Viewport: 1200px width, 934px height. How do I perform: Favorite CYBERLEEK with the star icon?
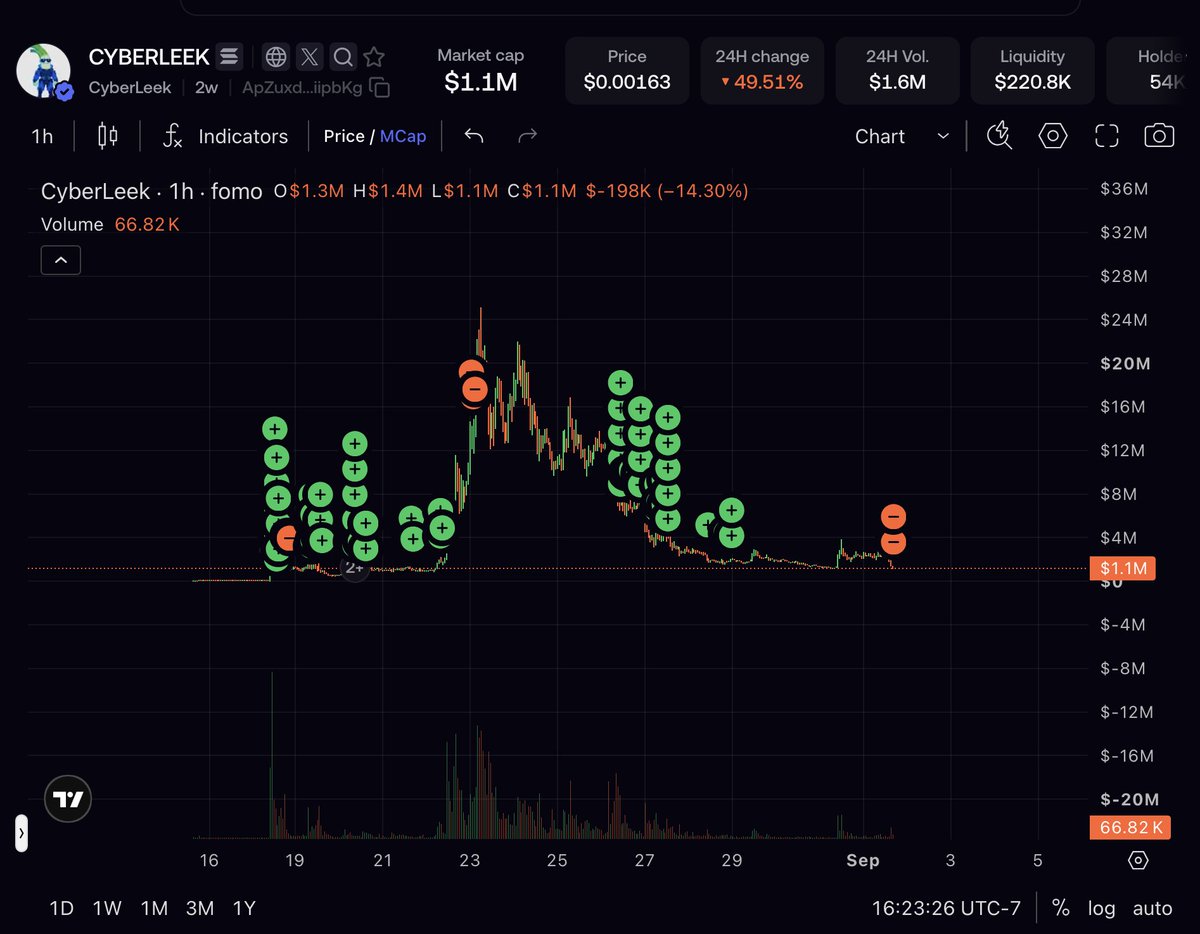coord(374,56)
